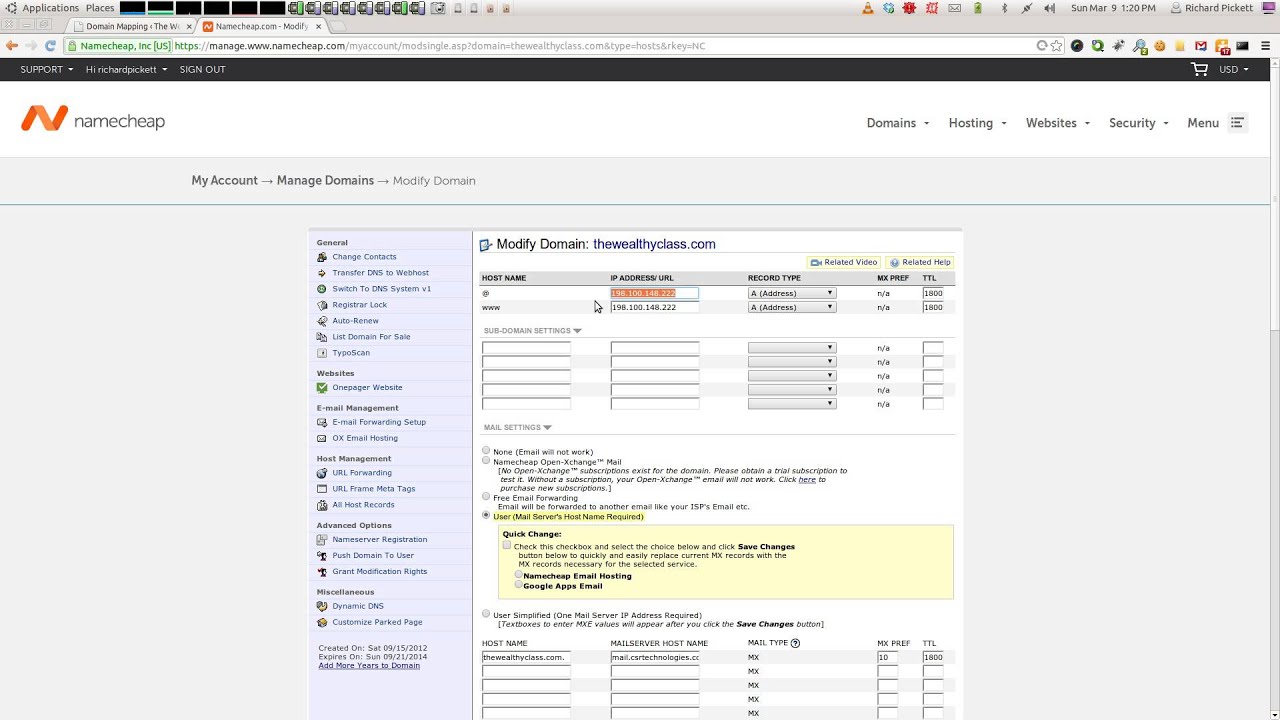Click the www host IP address field
The height and width of the screenshot is (720, 1280).
pyautogui.click(x=654, y=307)
